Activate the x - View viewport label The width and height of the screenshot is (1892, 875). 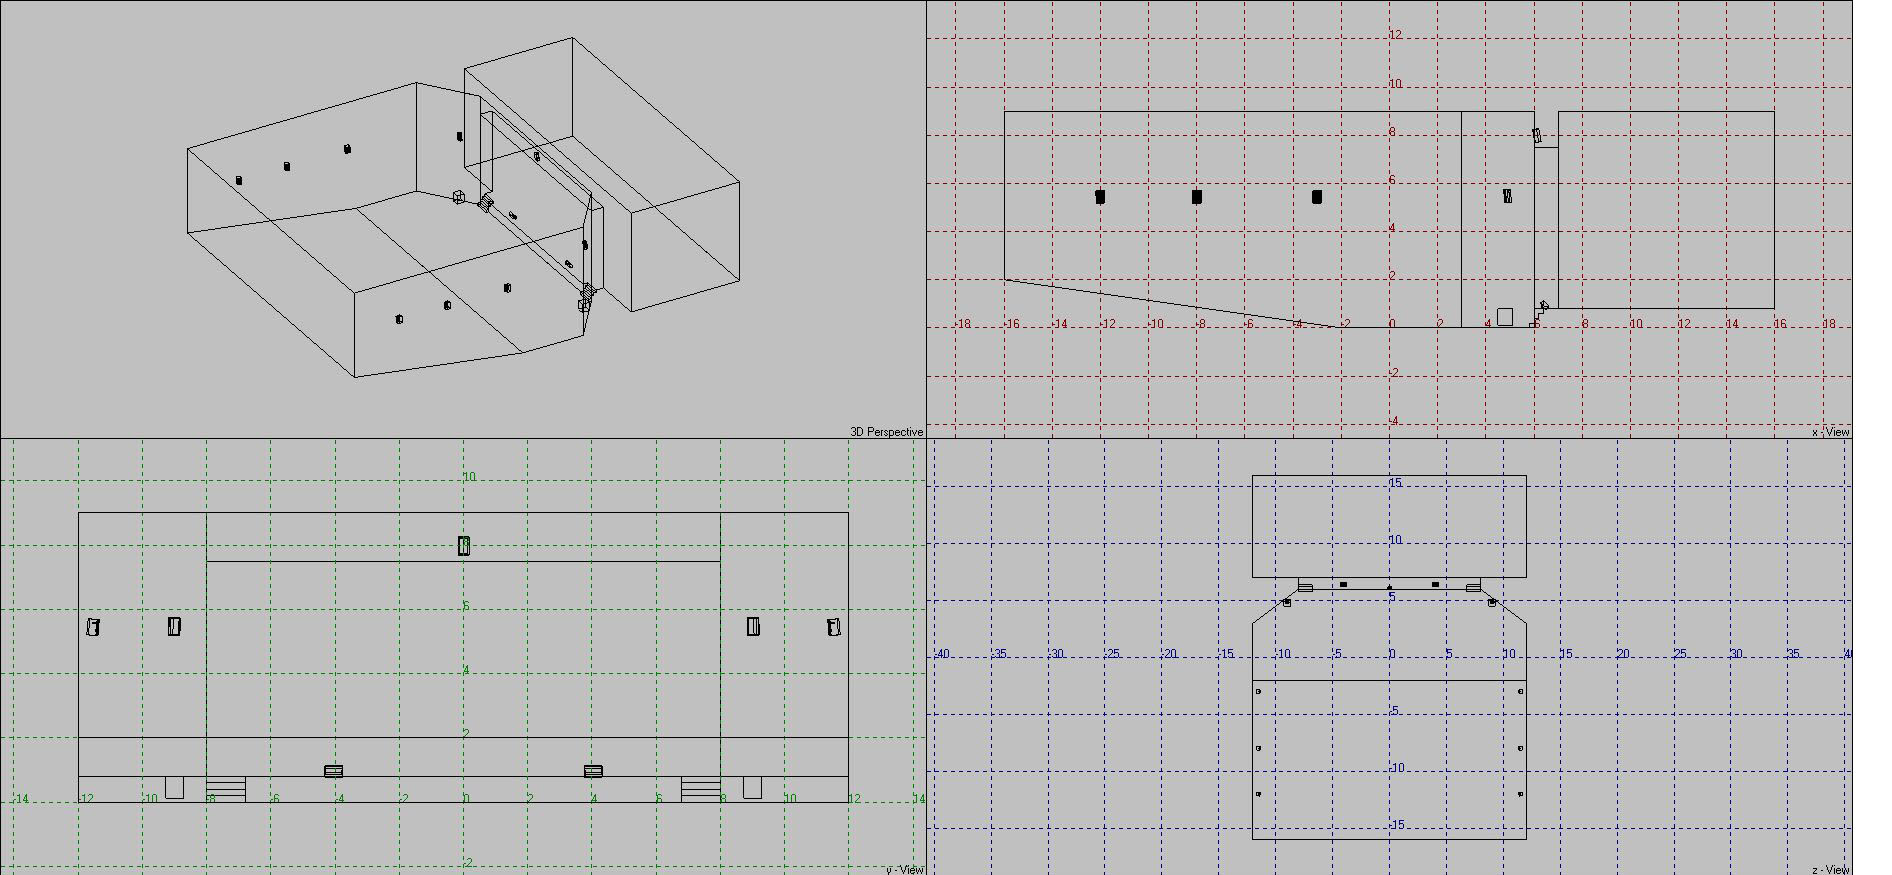(x=1830, y=432)
